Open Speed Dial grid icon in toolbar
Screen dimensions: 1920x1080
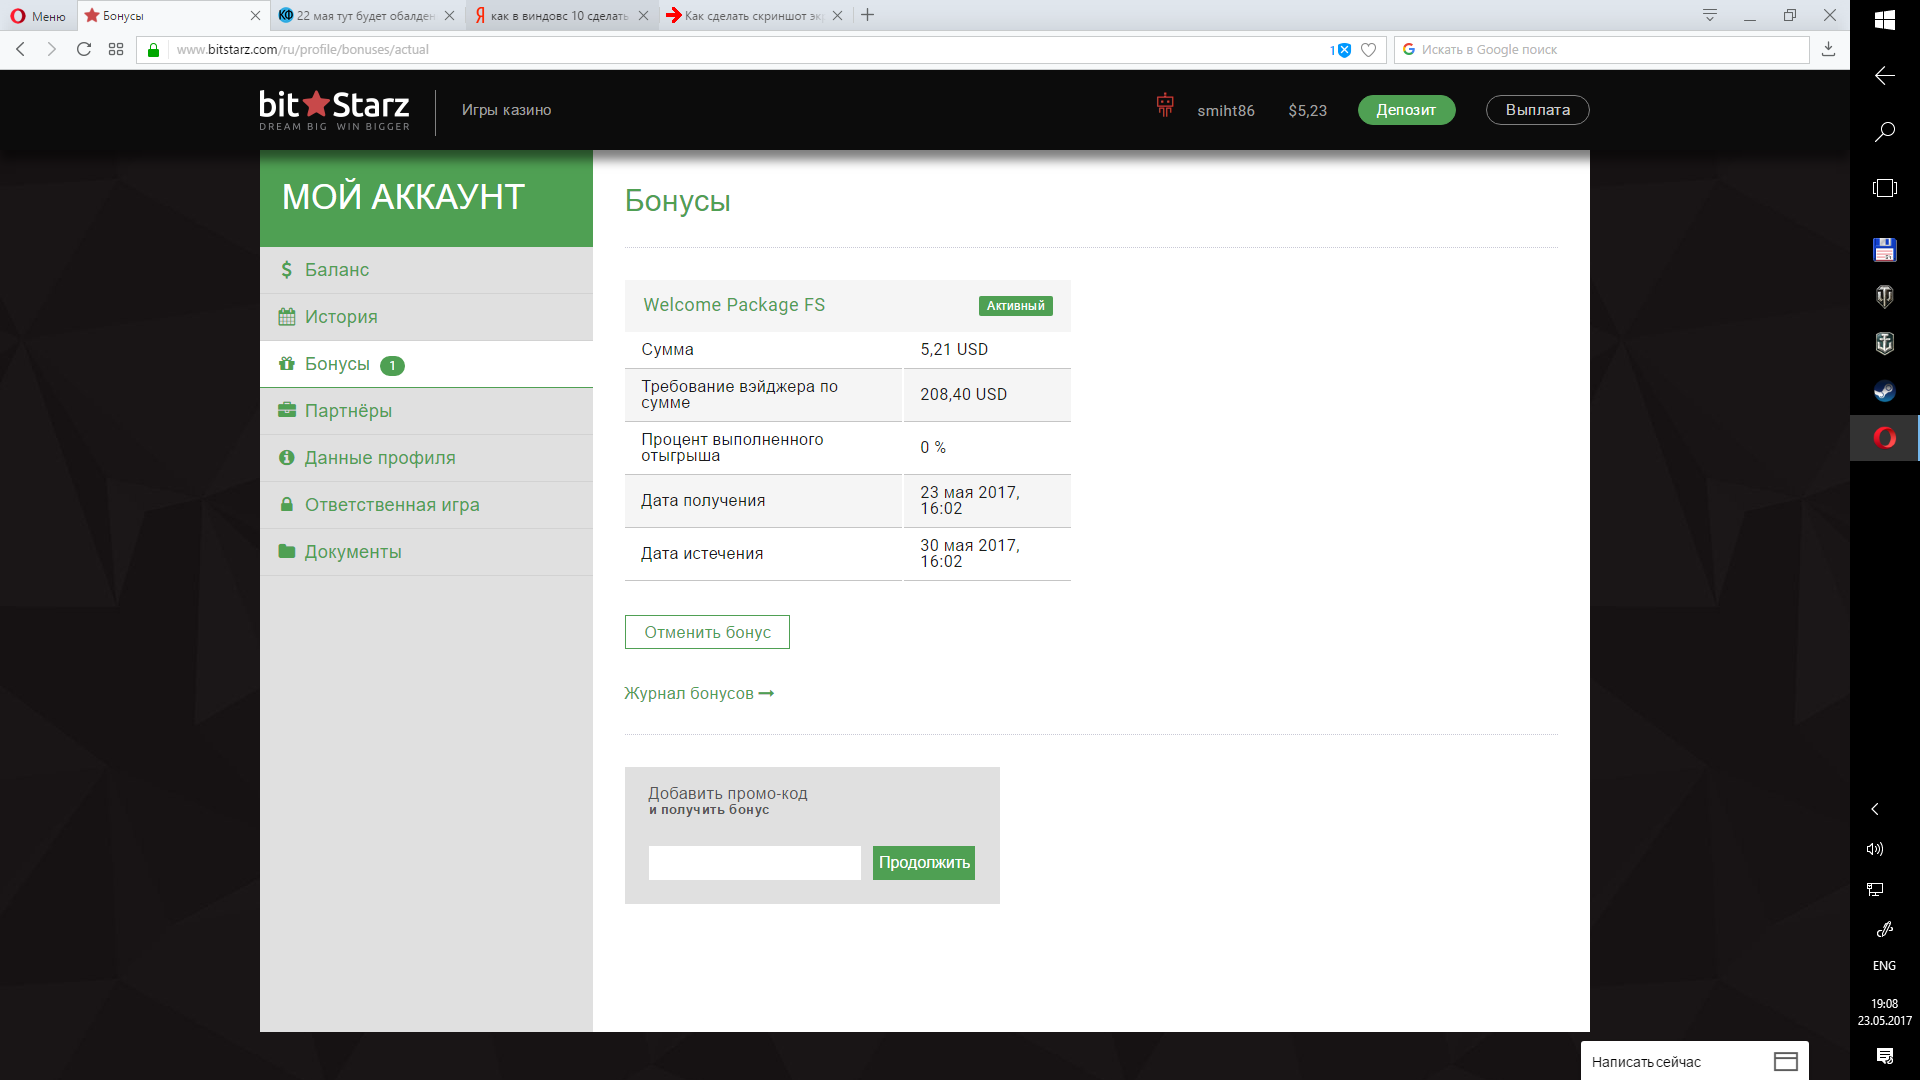click(x=116, y=49)
